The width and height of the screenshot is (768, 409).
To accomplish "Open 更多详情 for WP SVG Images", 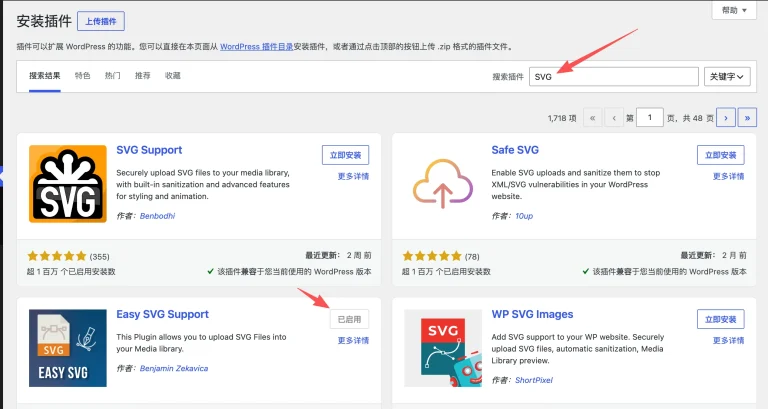I will [x=728, y=340].
